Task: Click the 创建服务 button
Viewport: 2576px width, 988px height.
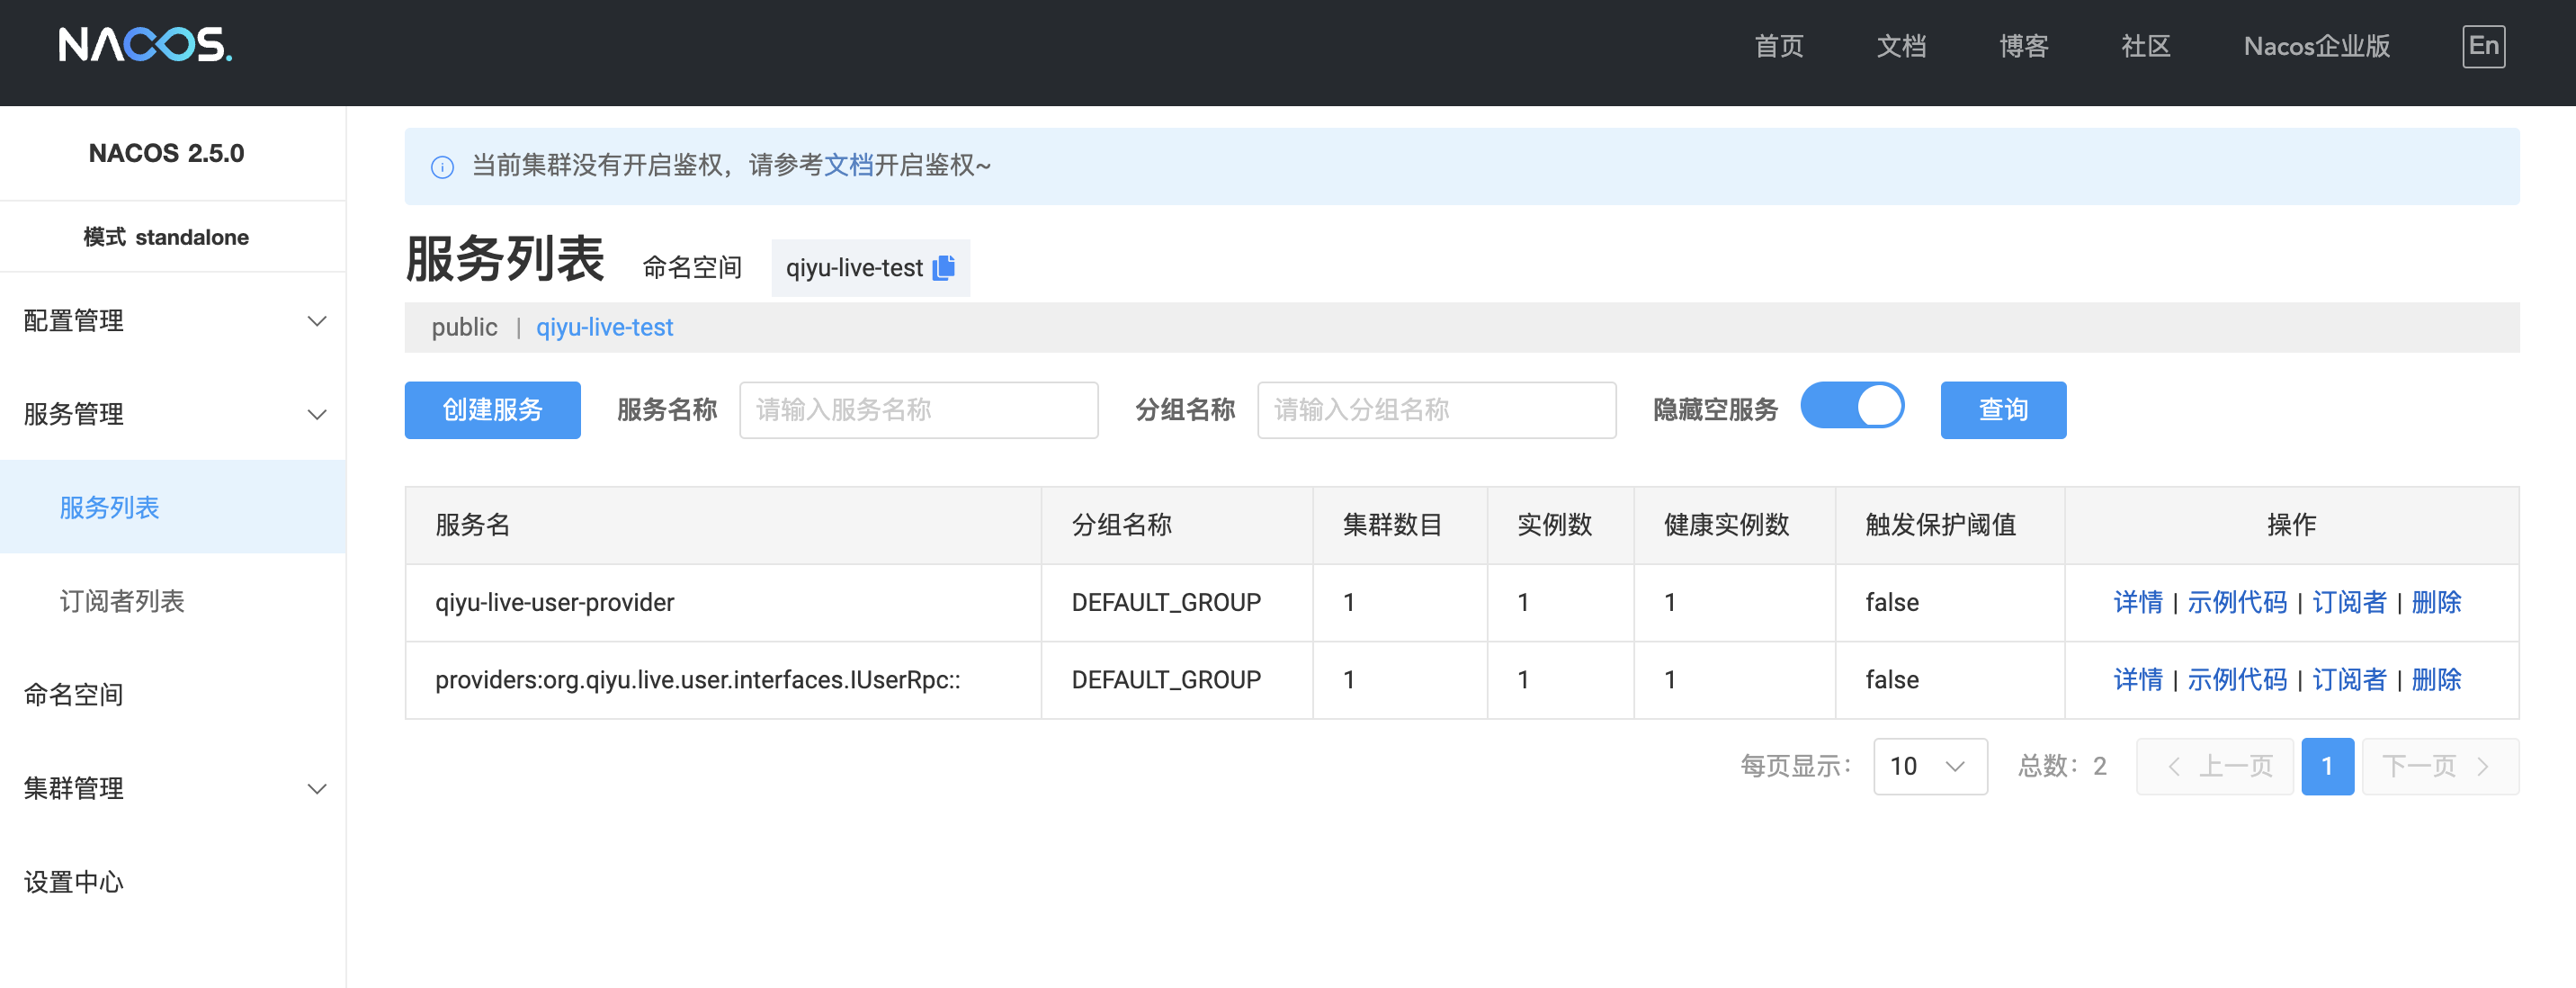Action: [492, 410]
